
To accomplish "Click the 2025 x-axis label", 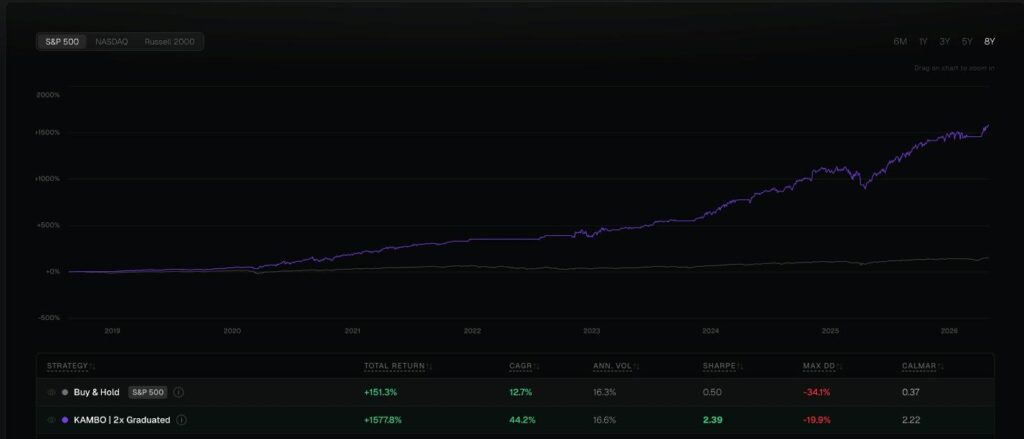I will tap(830, 331).
